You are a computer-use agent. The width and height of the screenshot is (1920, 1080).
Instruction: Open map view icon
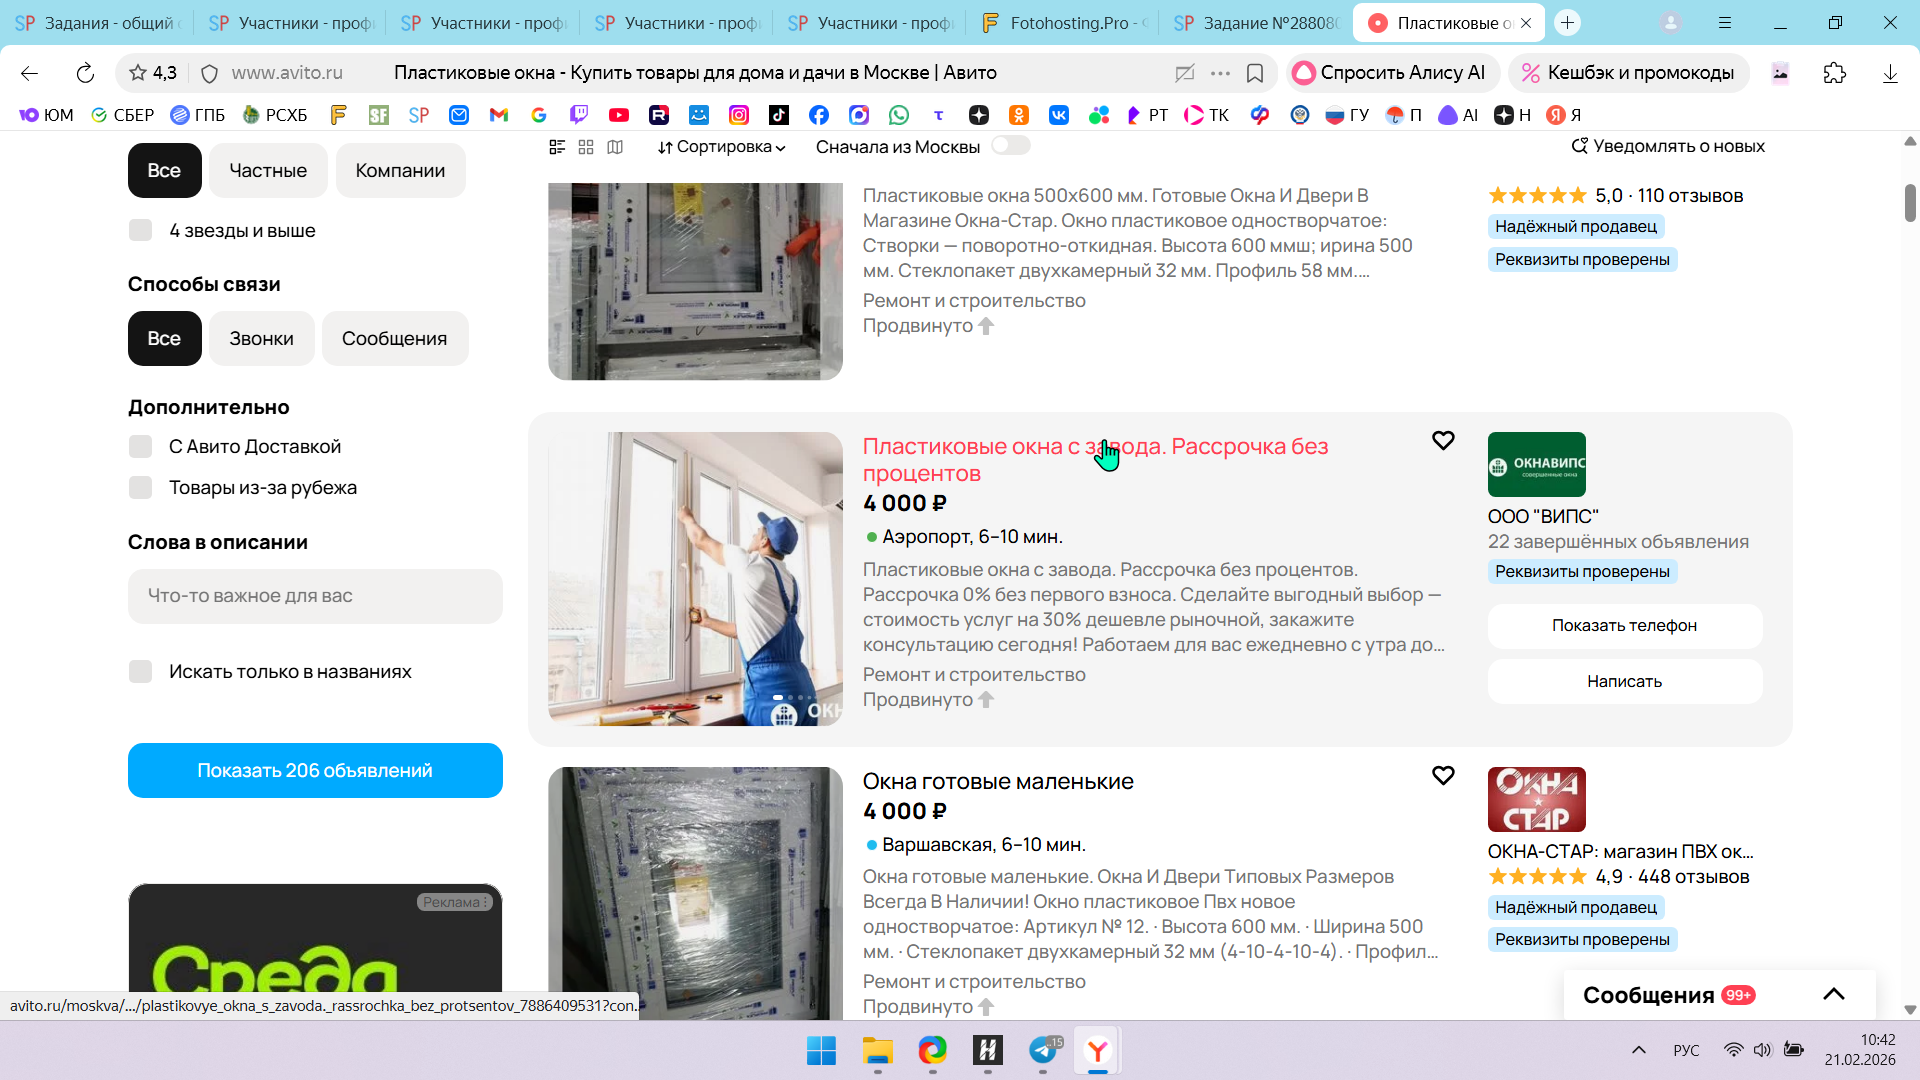click(x=615, y=147)
